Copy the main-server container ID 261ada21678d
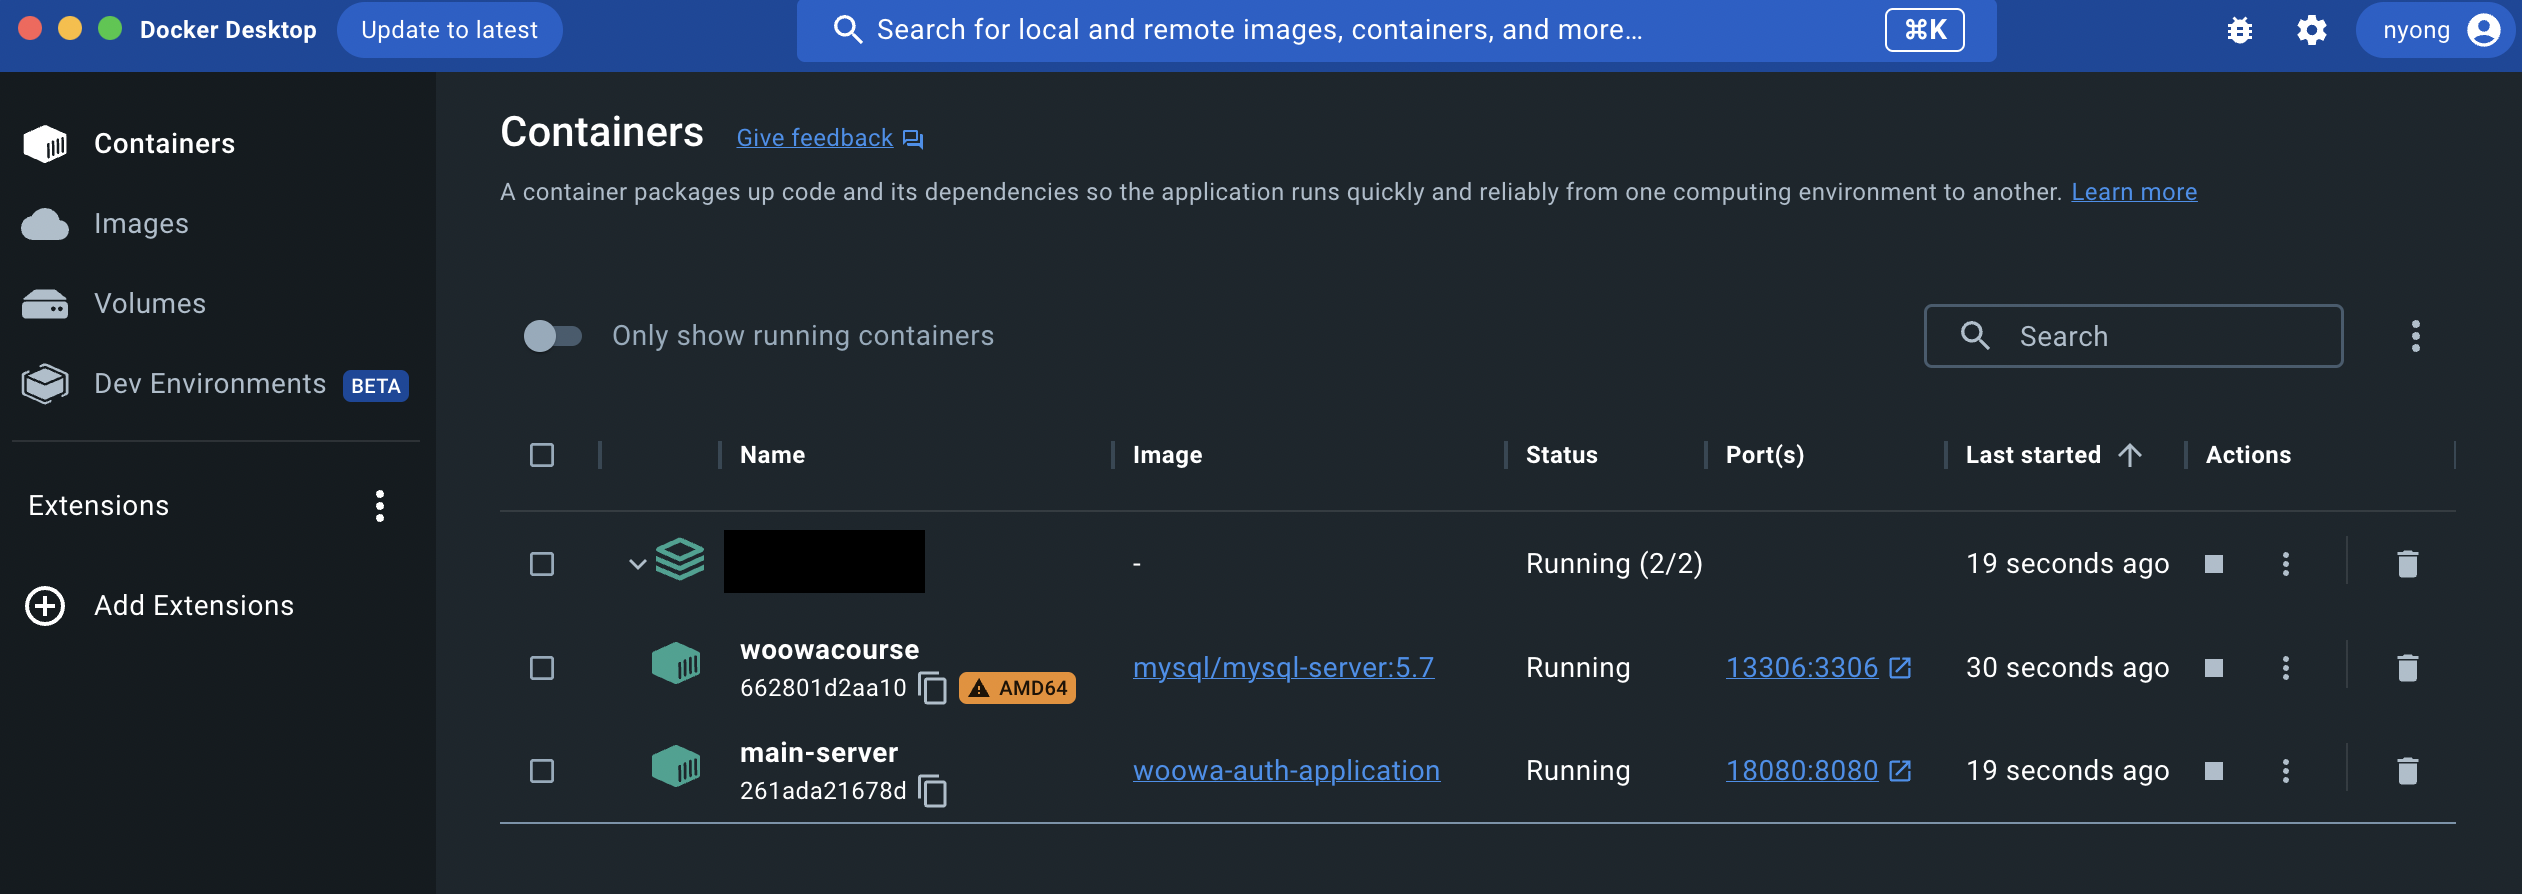The height and width of the screenshot is (894, 2522). pos(933,791)
